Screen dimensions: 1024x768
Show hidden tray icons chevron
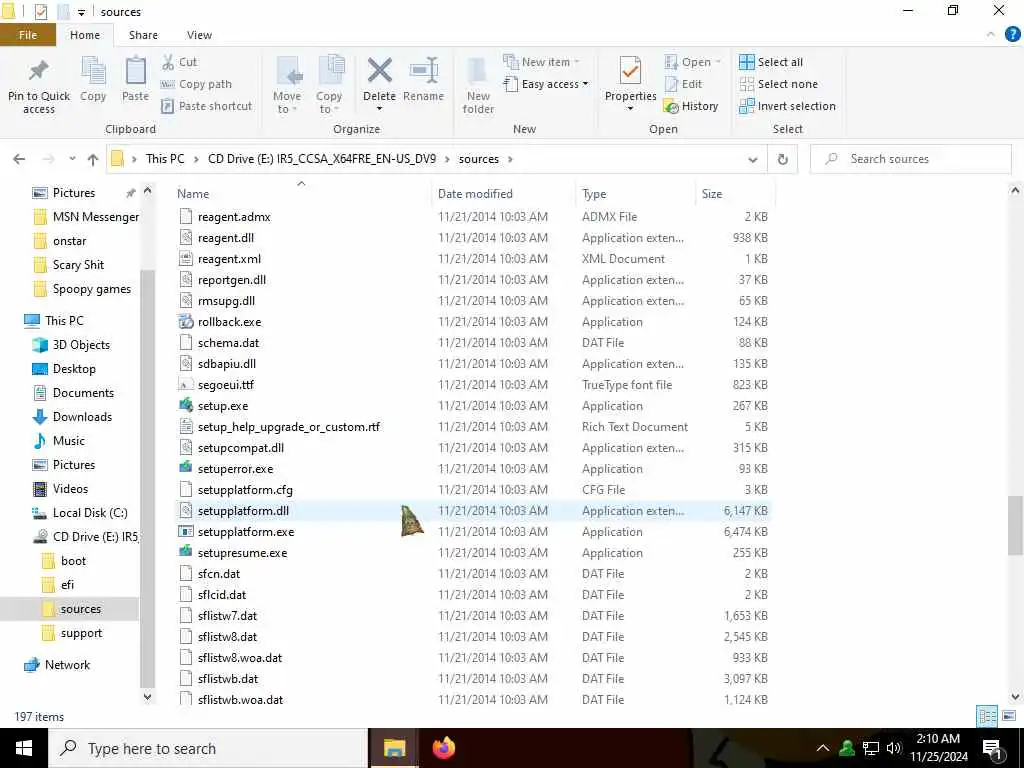(823, 748)
